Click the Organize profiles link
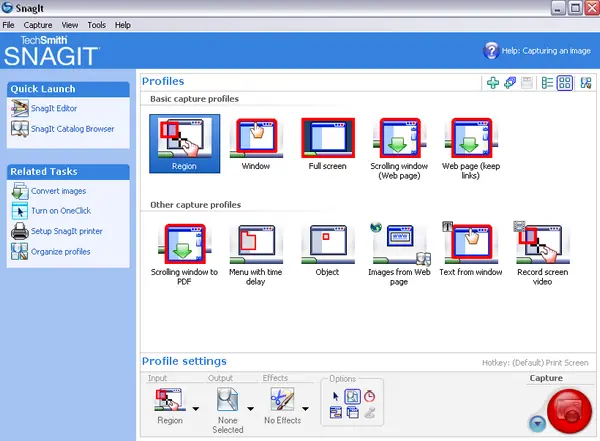Viewport: 600px width, 441px height. 61,252
